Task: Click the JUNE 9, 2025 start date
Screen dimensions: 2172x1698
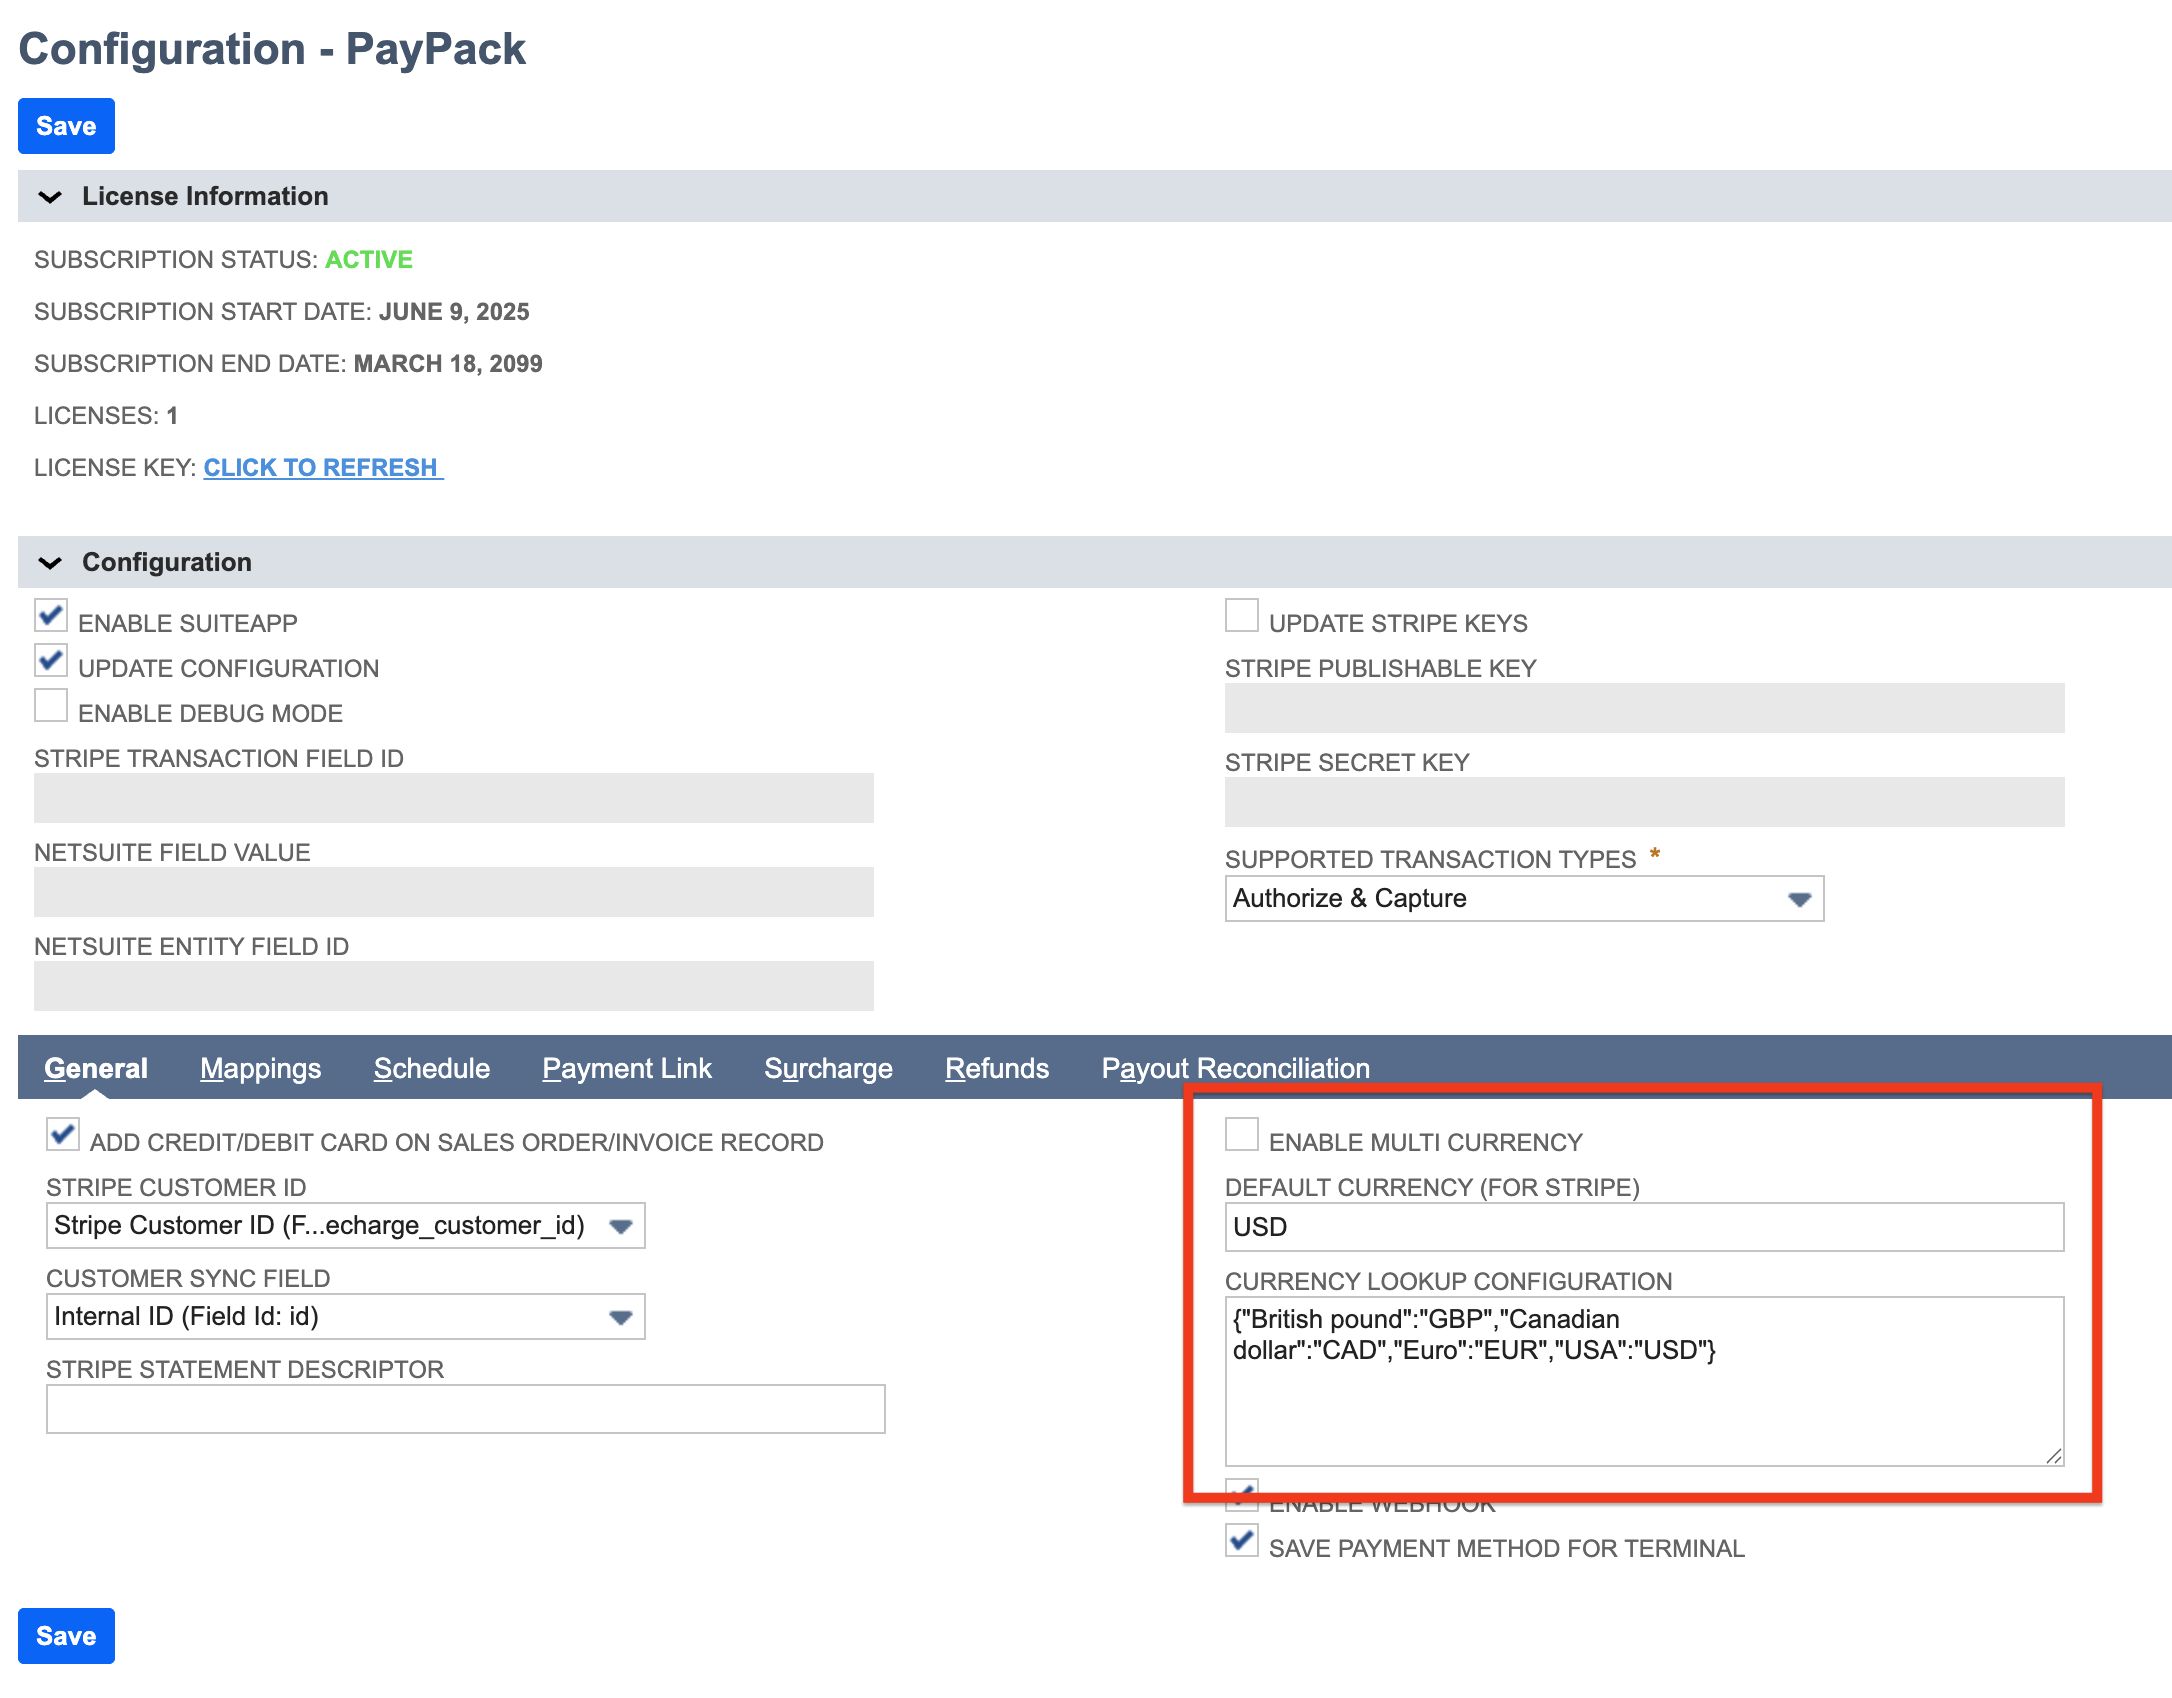Action: [454, 311]
